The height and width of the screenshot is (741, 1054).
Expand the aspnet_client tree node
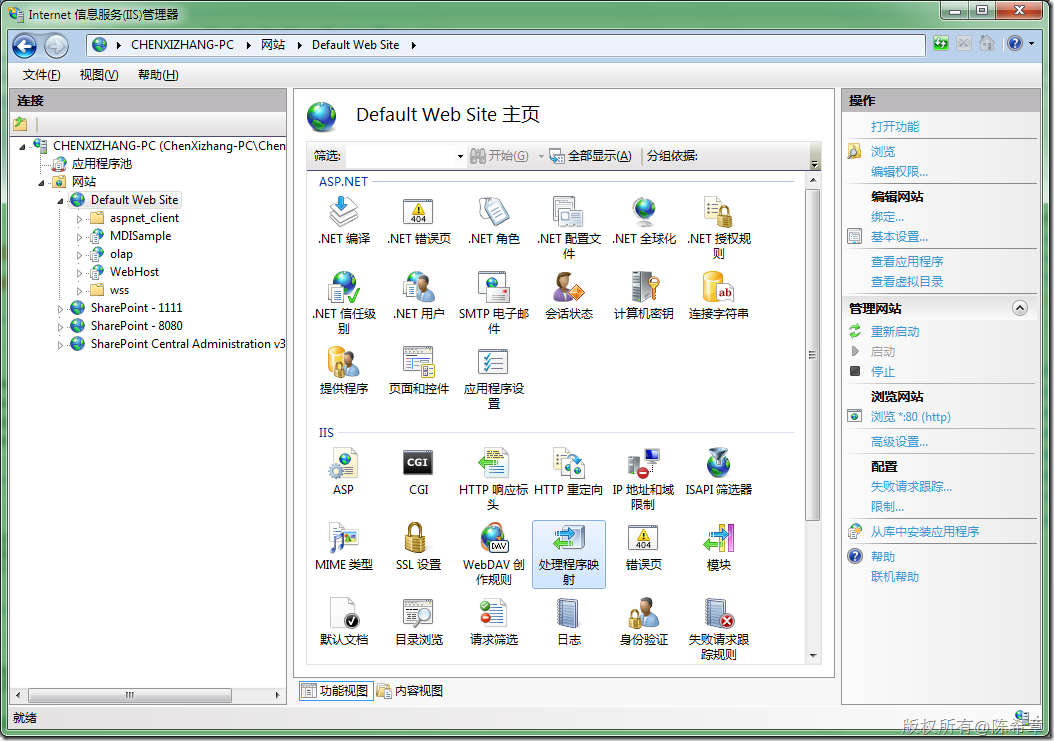(79, 219)
